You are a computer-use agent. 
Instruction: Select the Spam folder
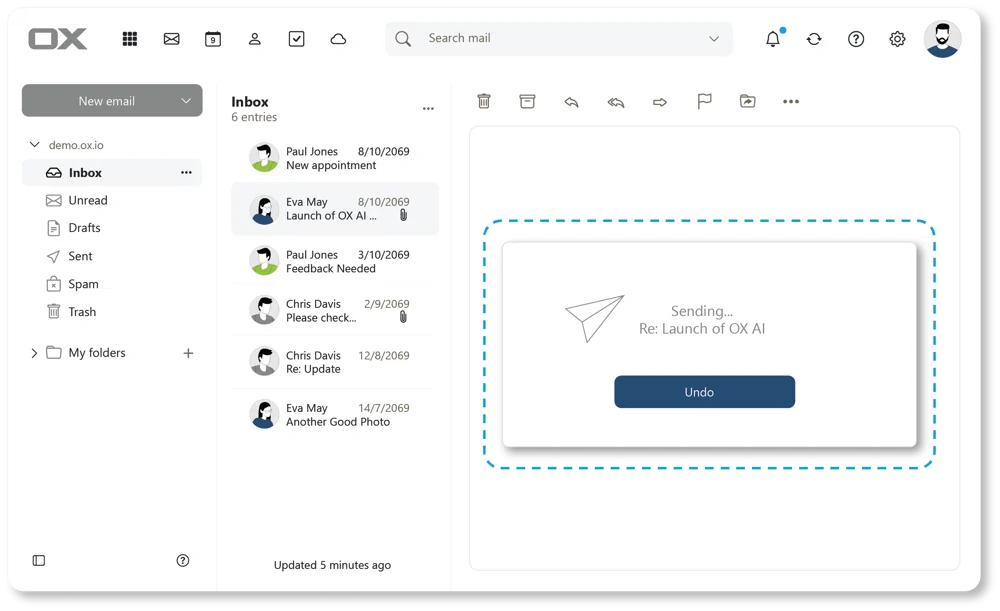pos(83,284)
